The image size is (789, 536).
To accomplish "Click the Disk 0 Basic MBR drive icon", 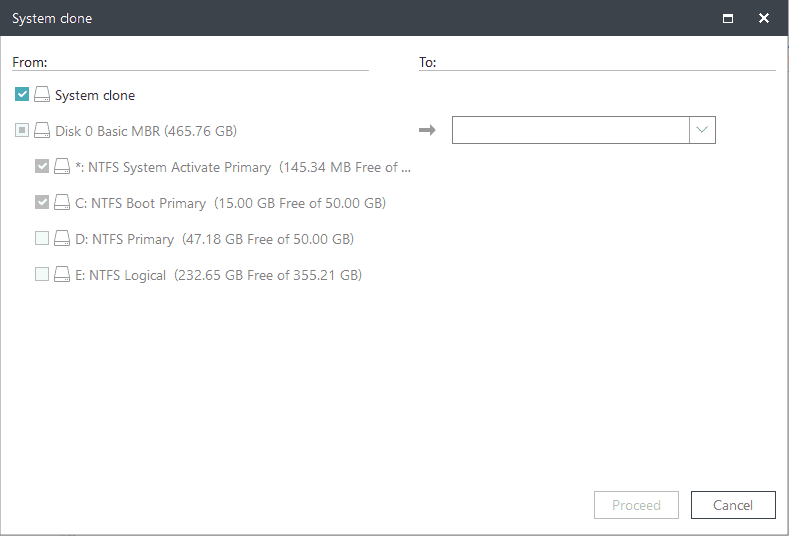I will point(42,131).
